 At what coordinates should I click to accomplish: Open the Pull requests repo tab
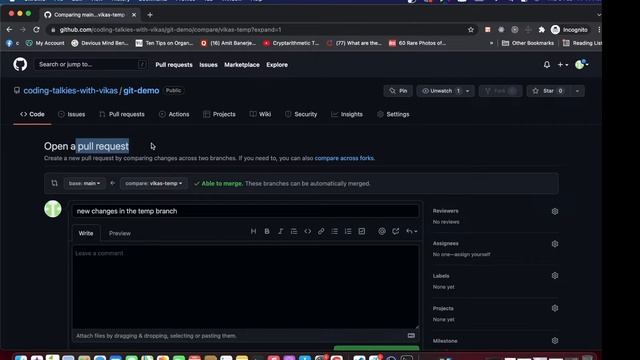click(x=122, y=114)
